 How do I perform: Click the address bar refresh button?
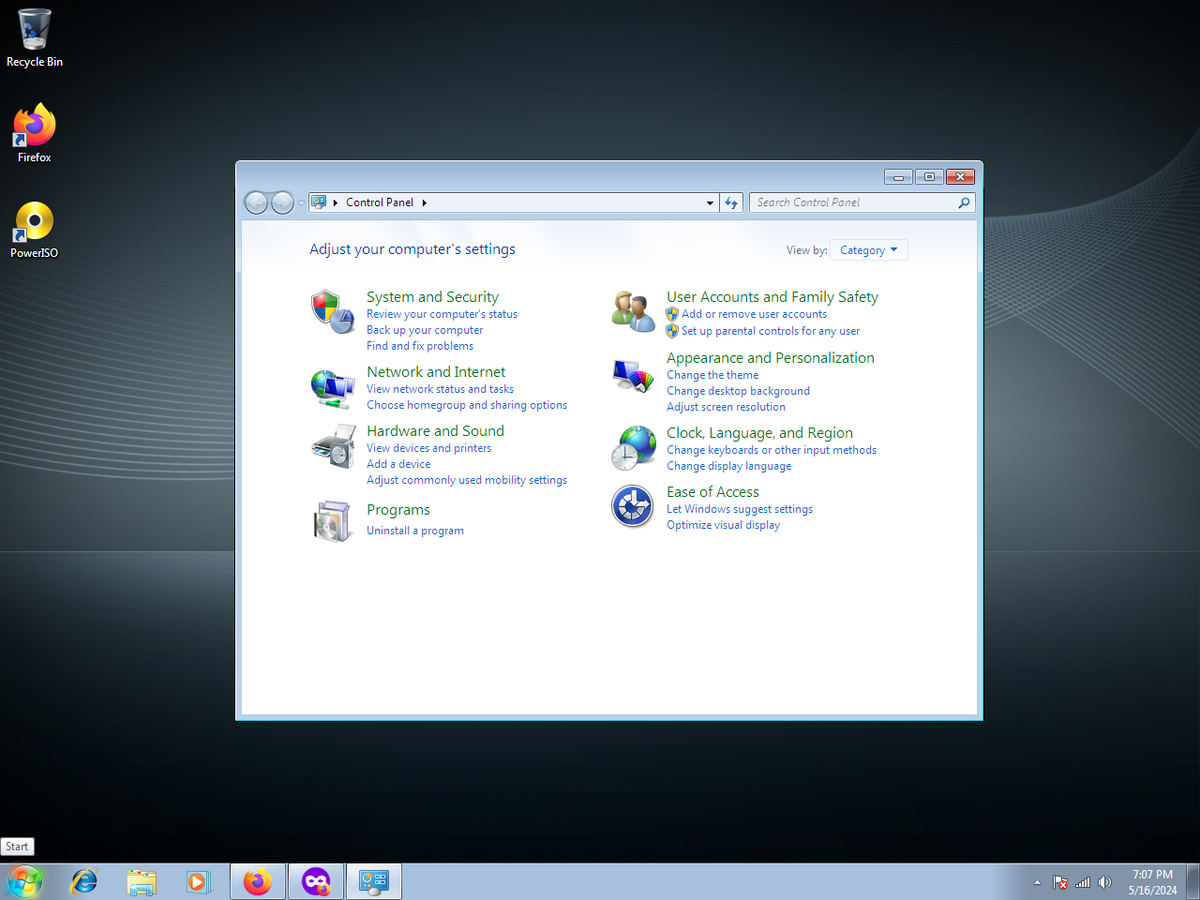point(731,202)
